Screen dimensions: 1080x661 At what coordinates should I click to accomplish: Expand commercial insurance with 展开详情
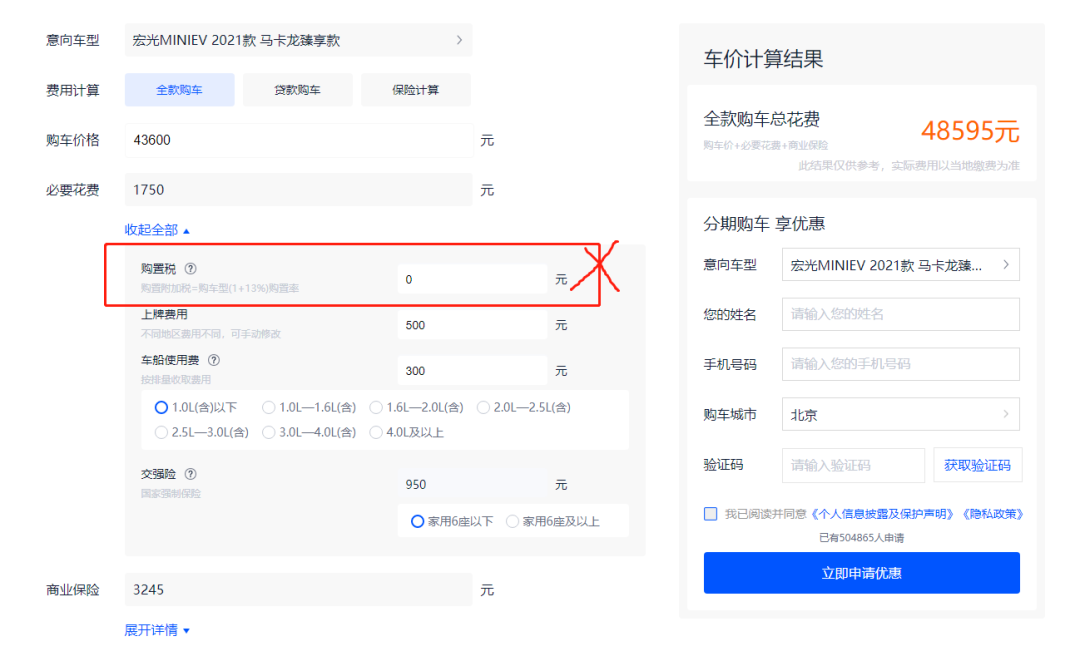[157, 630]
